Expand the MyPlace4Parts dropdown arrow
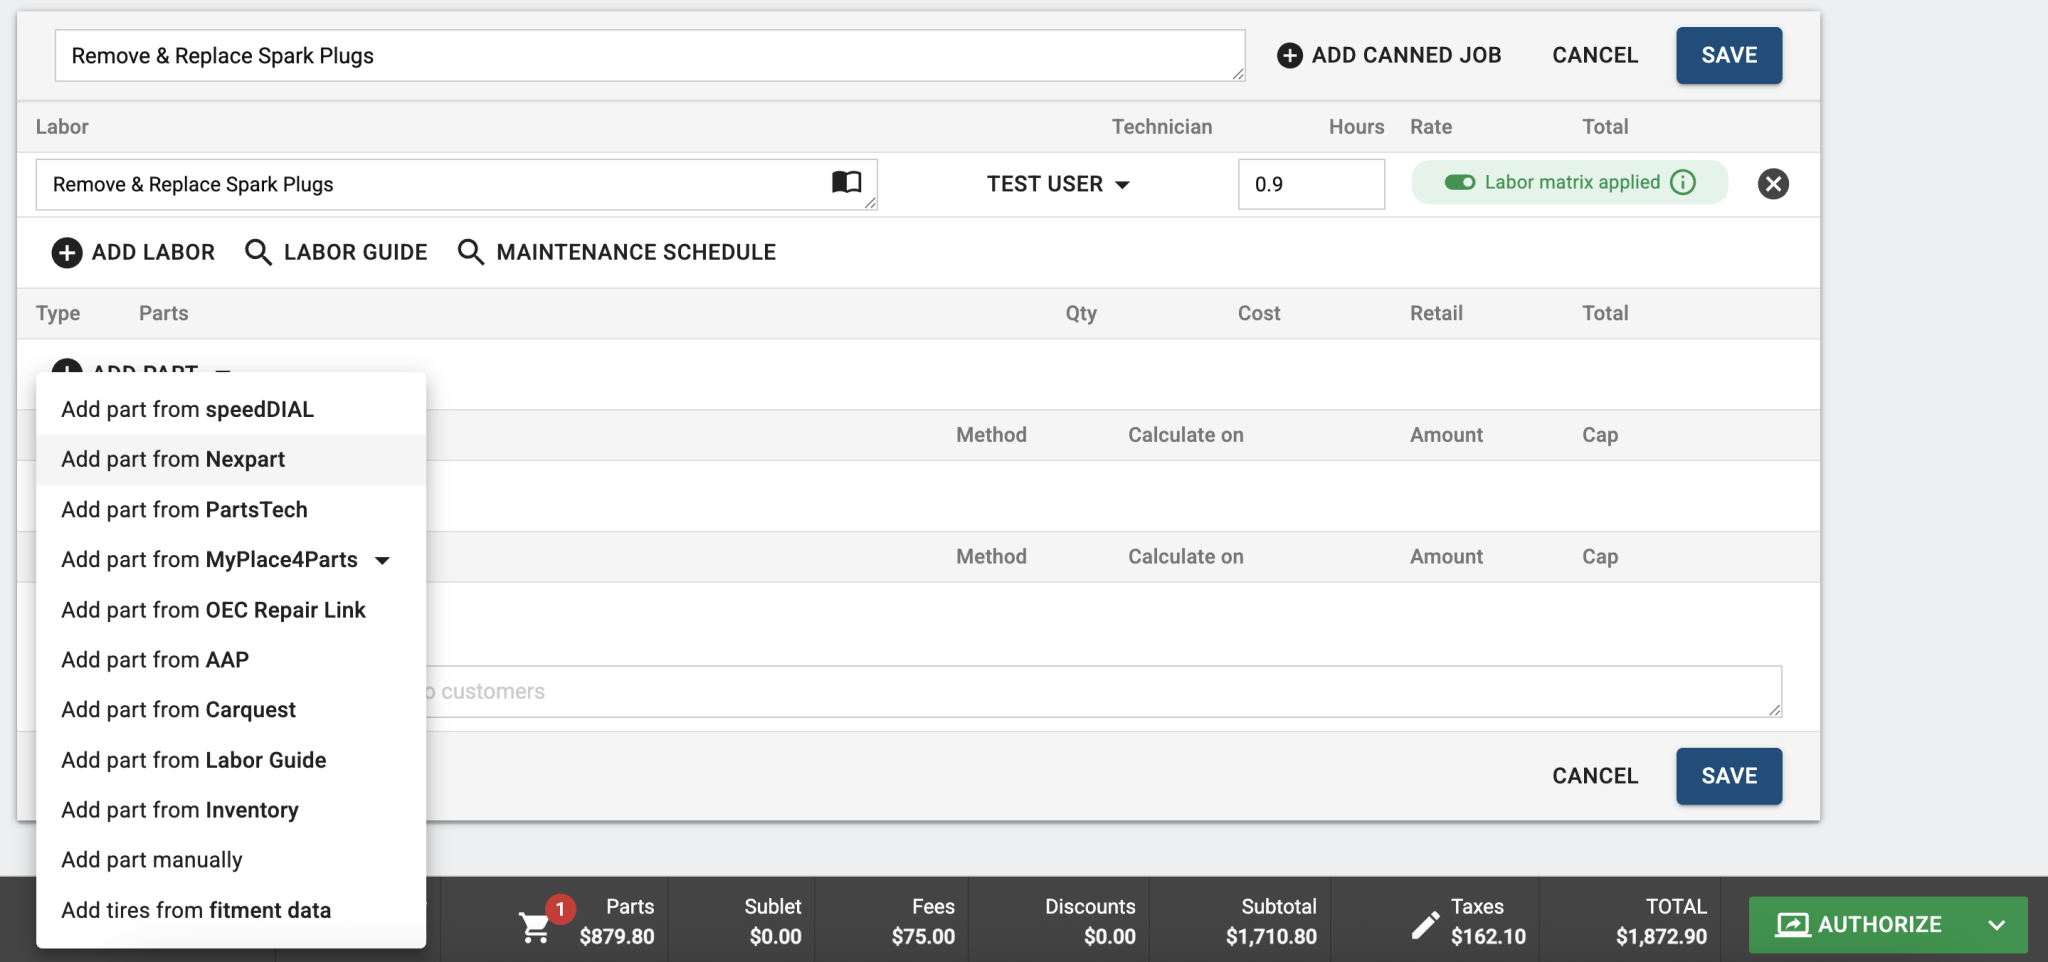The height and width of the screenshot is (962, 2048). [383, 560]
